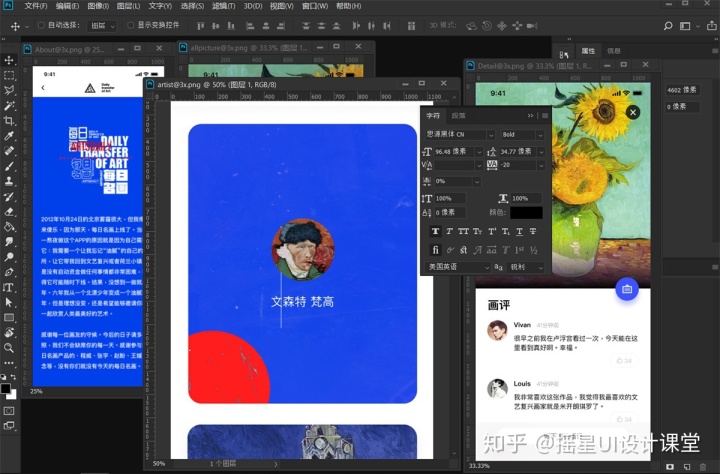Select the Eyedropper tool
720x474 pixels.
click(9, 136)
